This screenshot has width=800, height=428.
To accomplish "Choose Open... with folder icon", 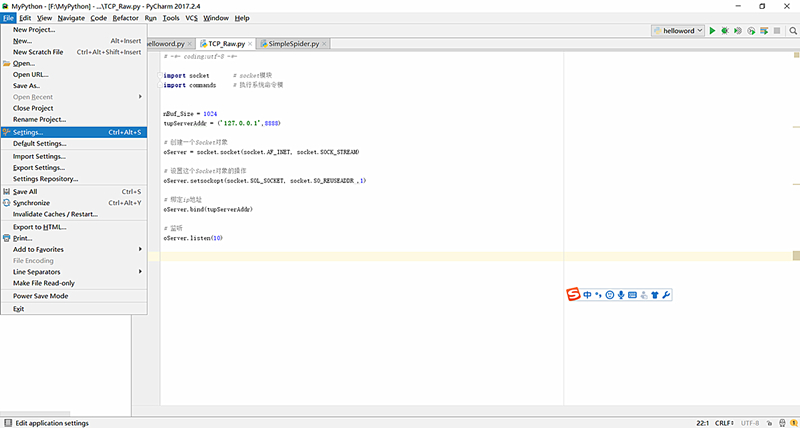I will click(x=74, y=63).
